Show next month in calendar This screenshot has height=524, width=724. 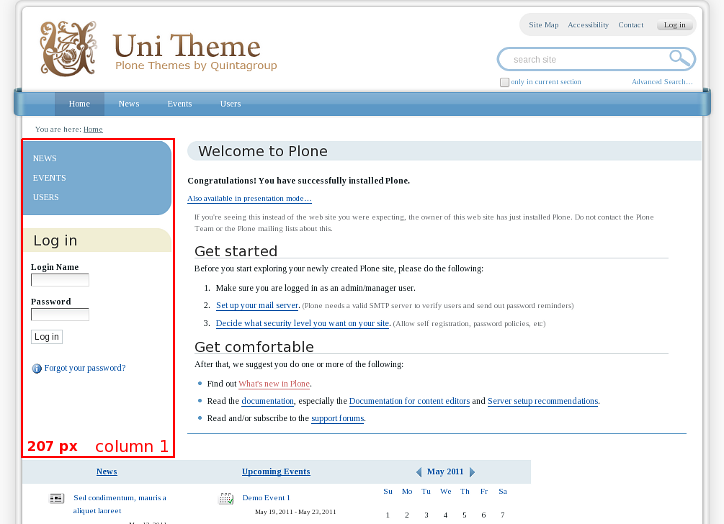tap(472, 472)
